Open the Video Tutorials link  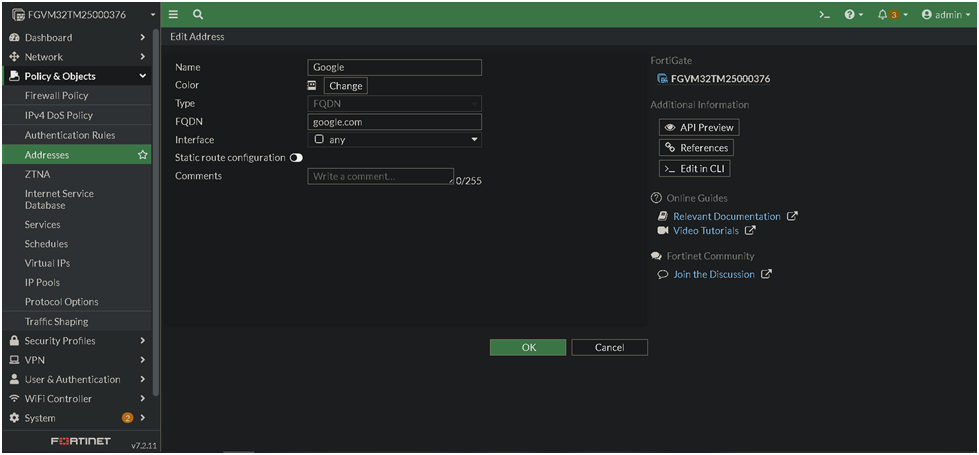[706, 231]
